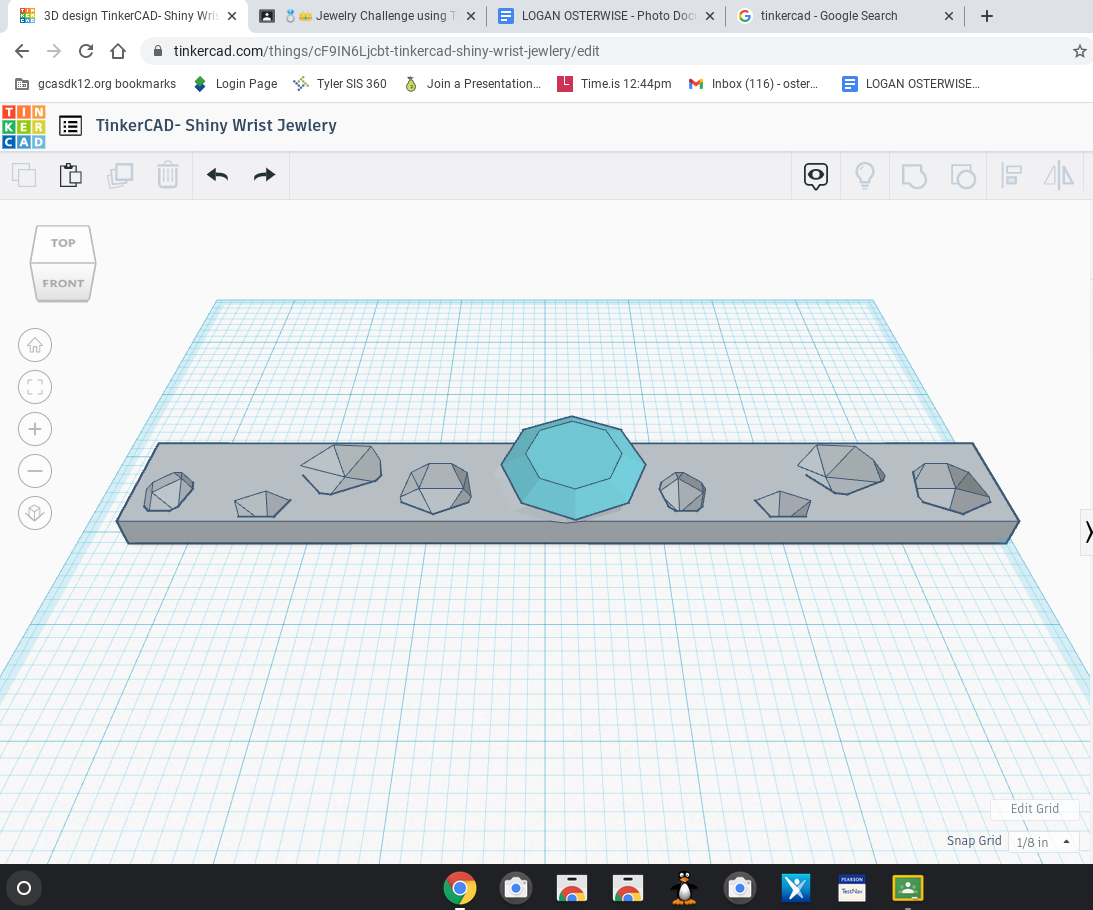
Task: Click the Ungroup shapes icon
Action: click(963, 176)
